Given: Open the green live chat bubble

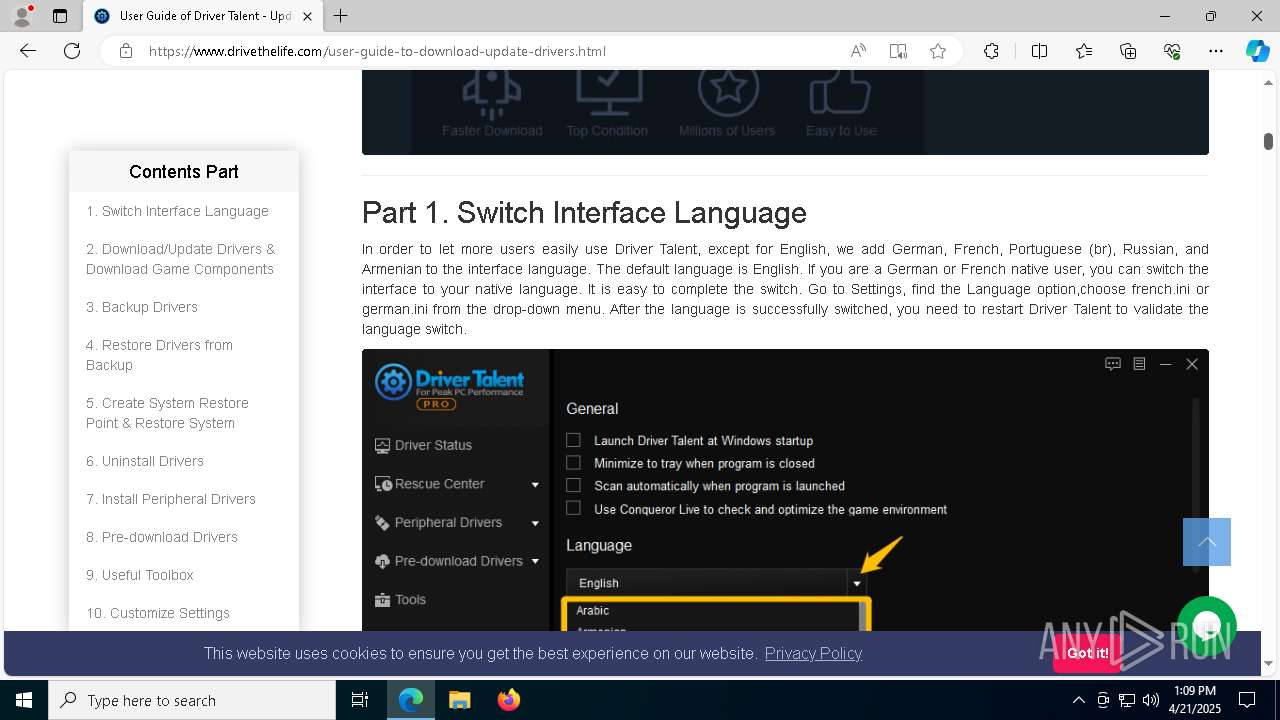Looking at the screenshot, I should [1207, 626].
